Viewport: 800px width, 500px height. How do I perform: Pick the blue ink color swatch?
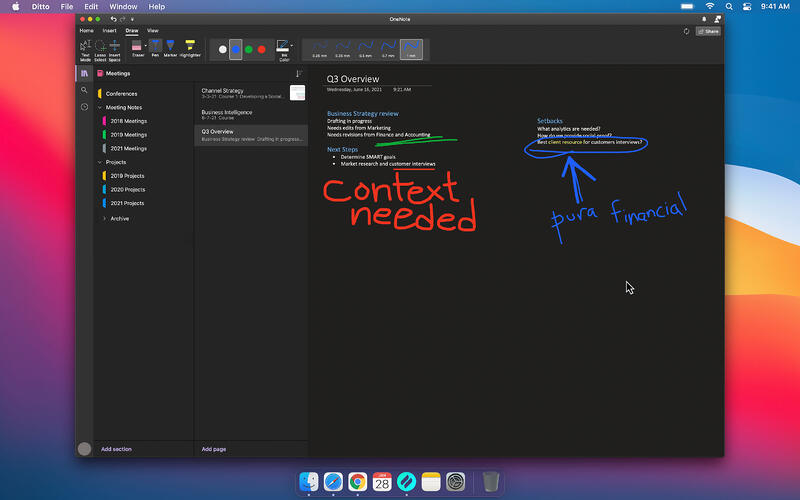tap(235, 49)
